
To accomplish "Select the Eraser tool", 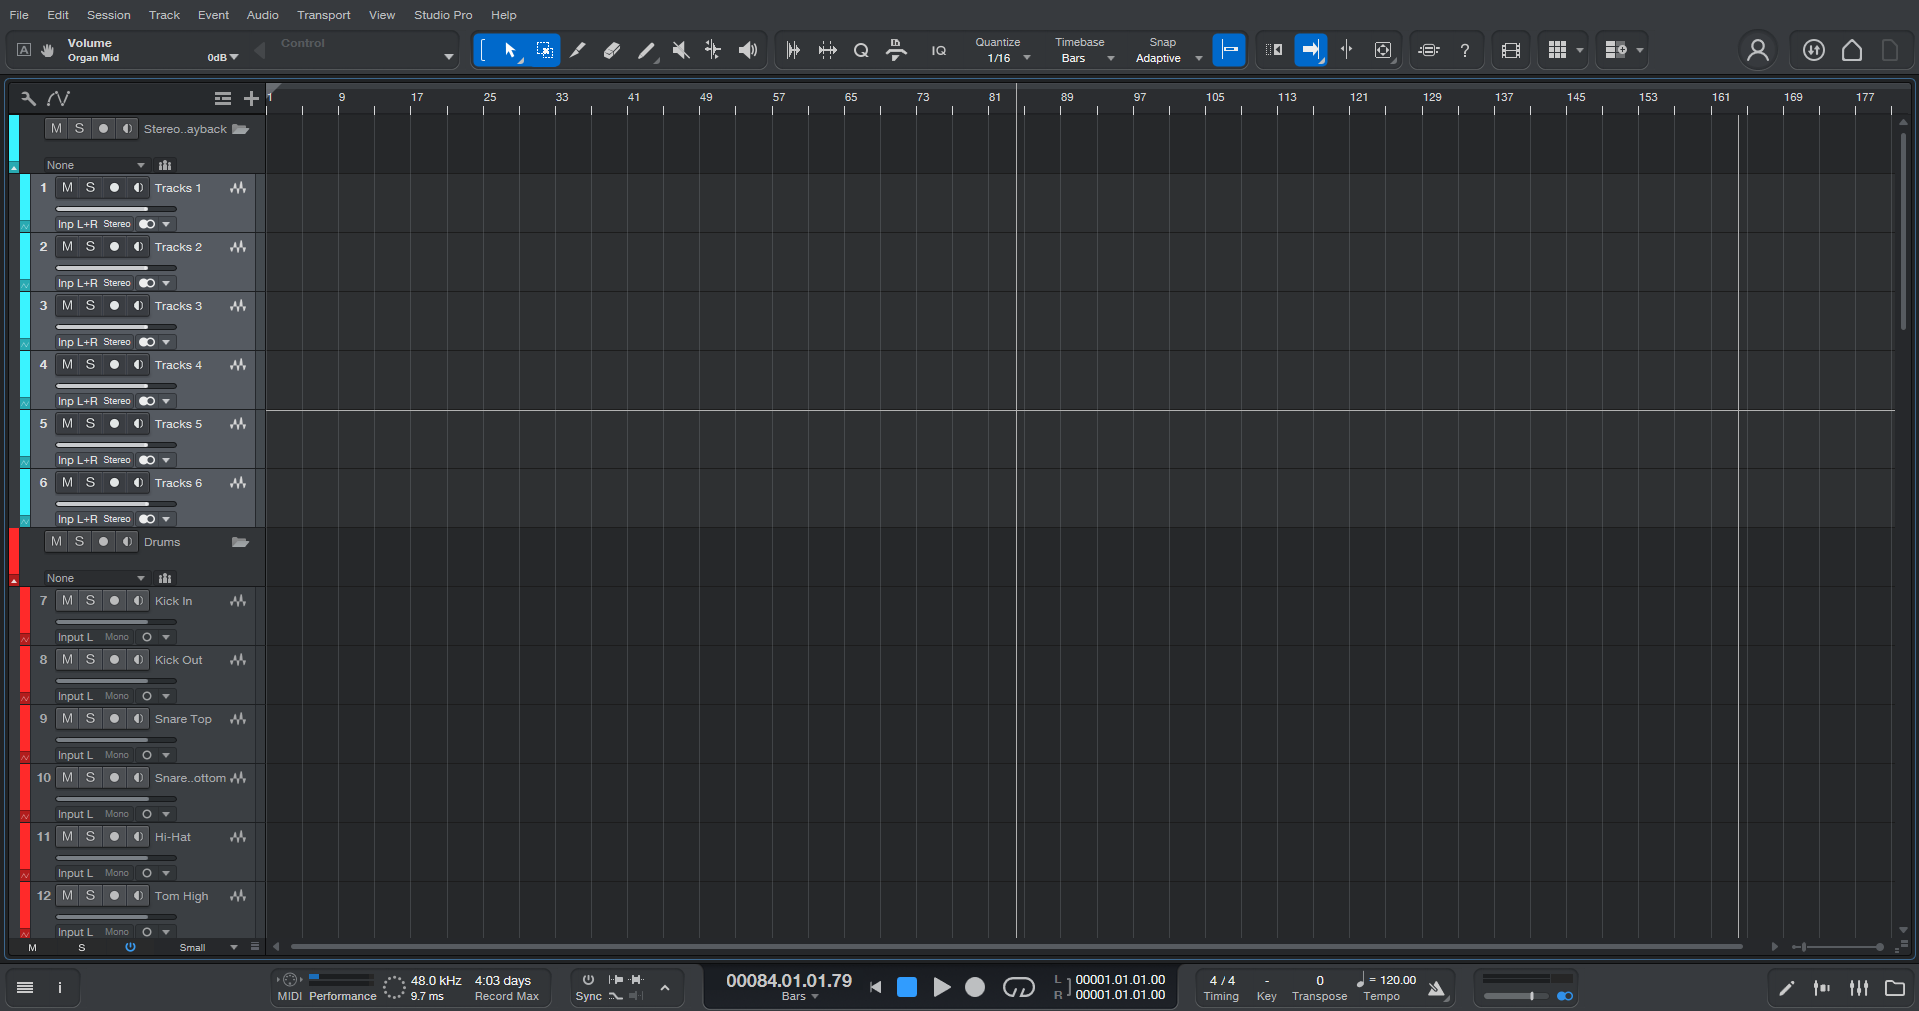I will [612, 50].
